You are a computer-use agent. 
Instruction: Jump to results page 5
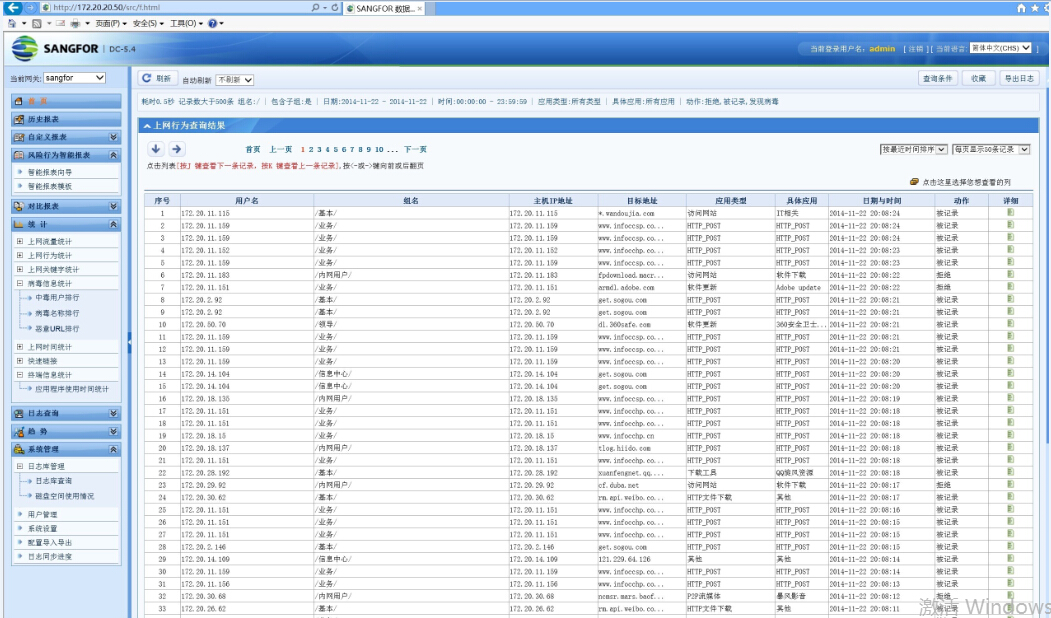coord(336,149)
